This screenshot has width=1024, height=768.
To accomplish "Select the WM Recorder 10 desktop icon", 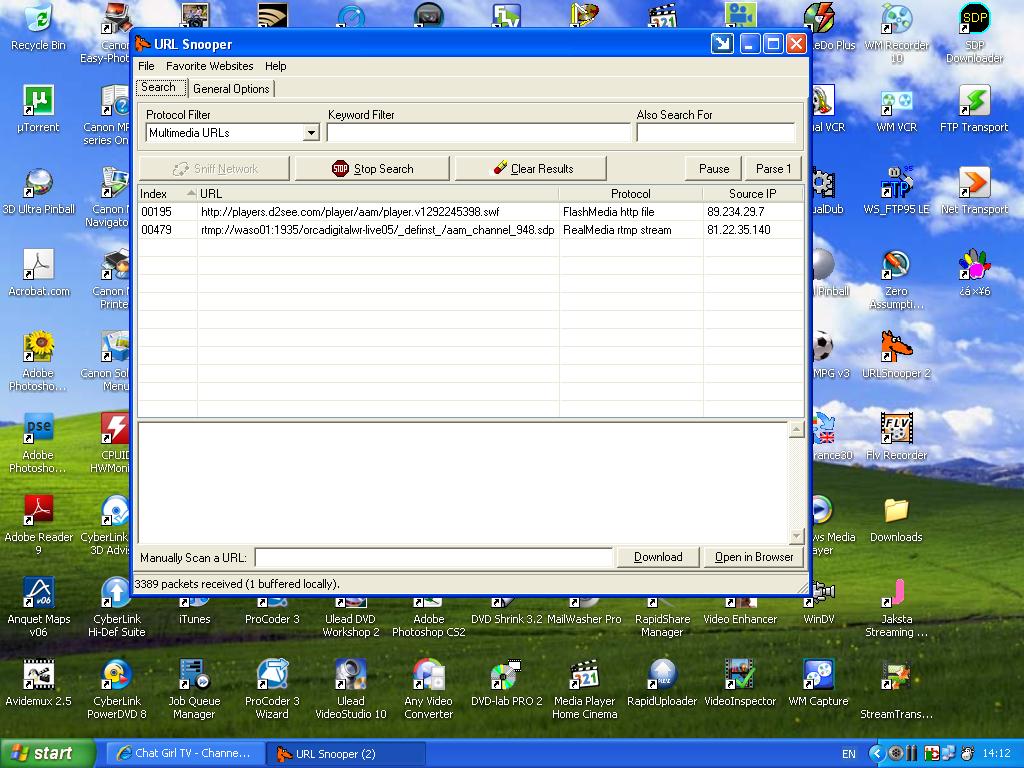I will click(x=896, y=33).
